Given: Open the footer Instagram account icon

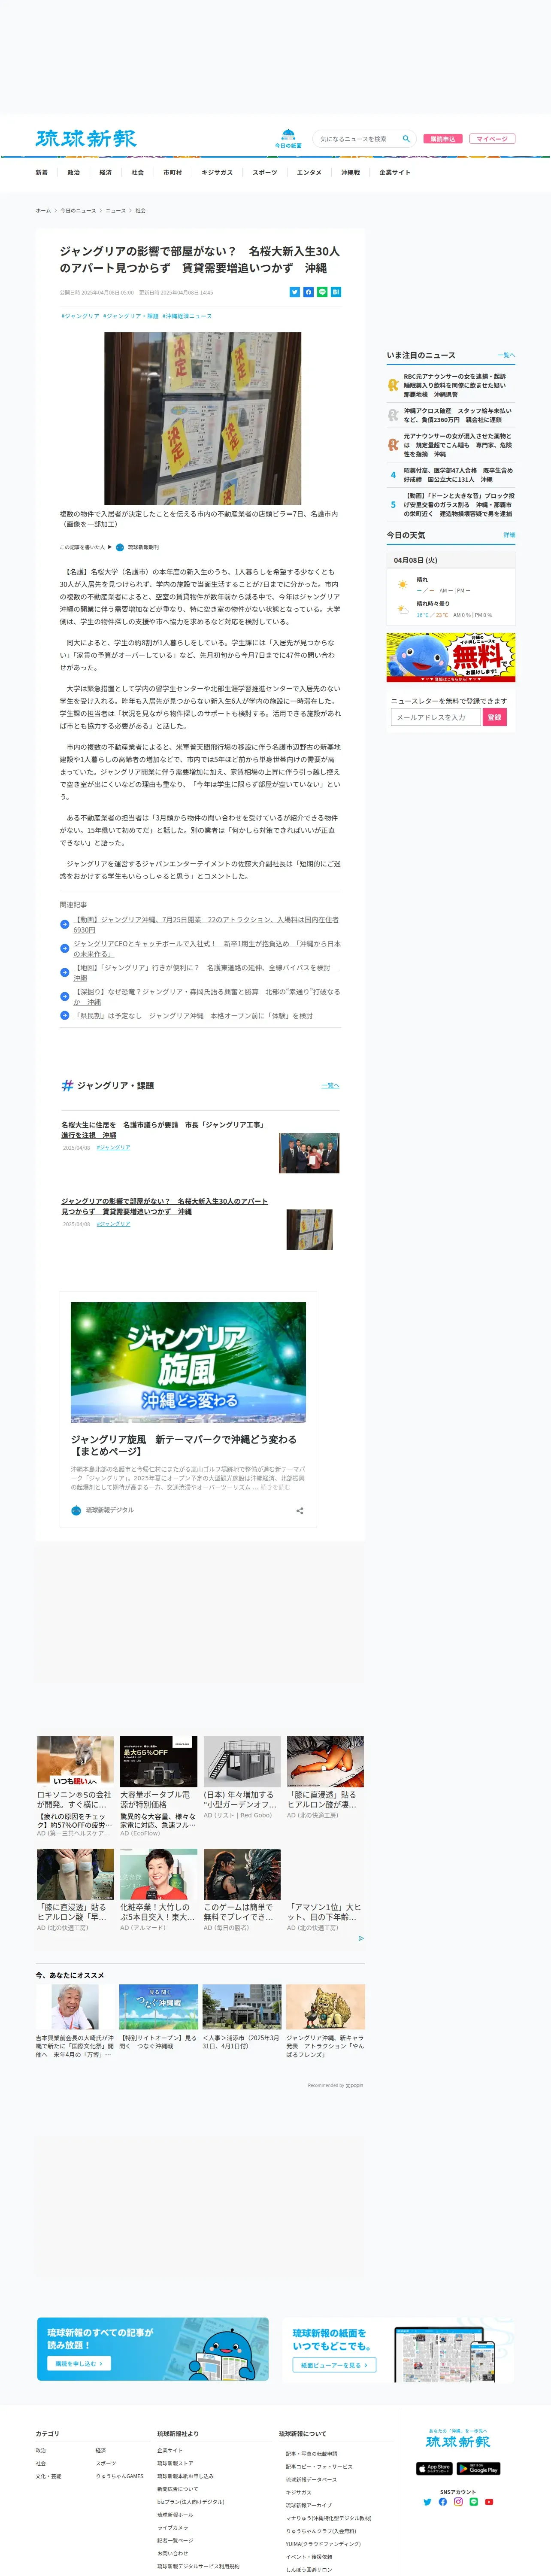Looking at the screenshot, I should tap(458, 2502).
